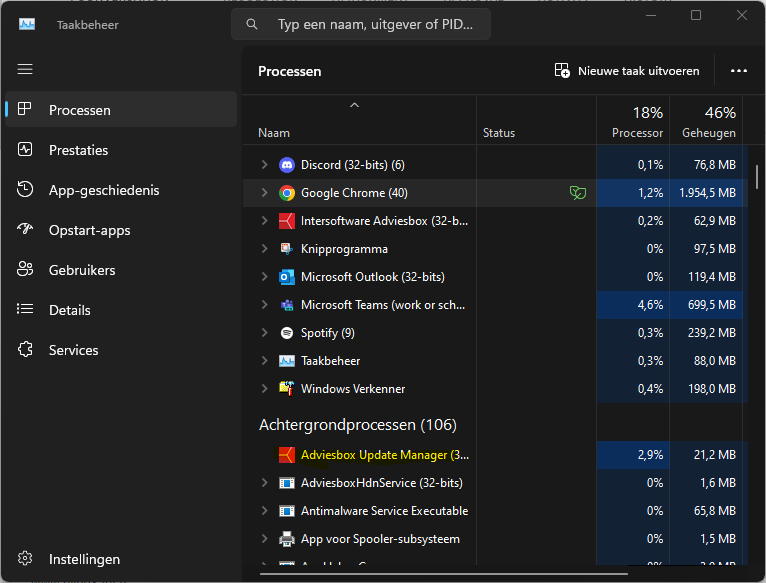Click the Microsoft Teams process icon
Viewport: 766px width, 583px height.
pos(287,305)
